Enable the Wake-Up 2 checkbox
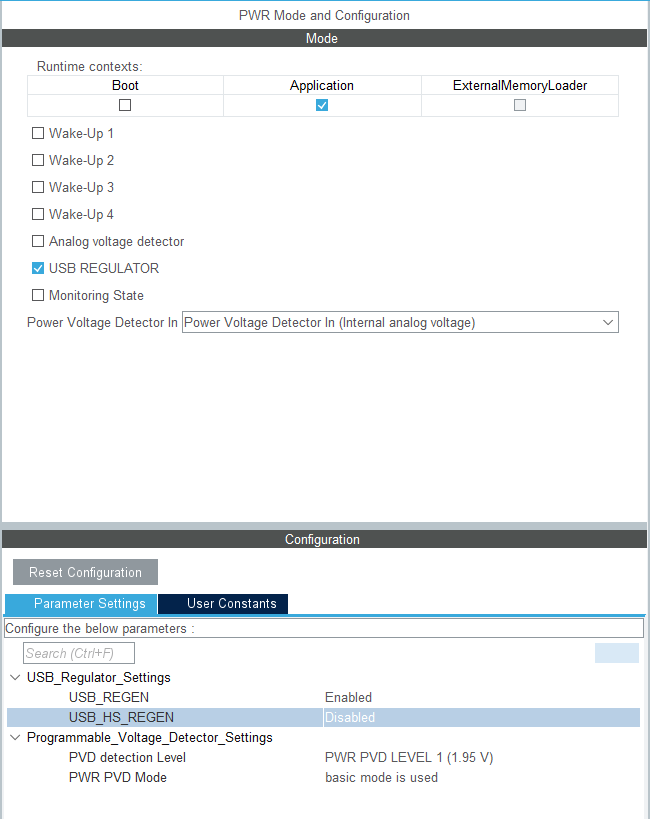The width and height of the screenshot is (650, 819). [x=38, y=160]
